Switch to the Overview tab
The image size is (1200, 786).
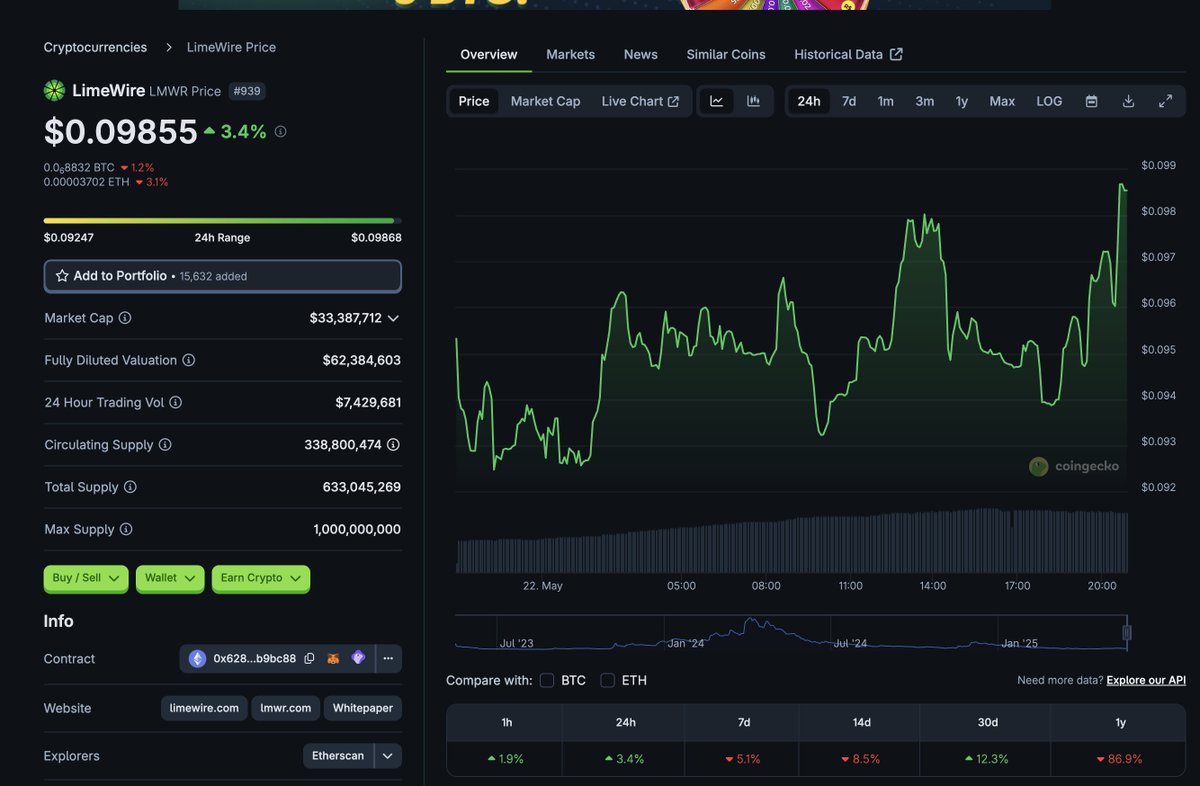click(x=489, y=54)
